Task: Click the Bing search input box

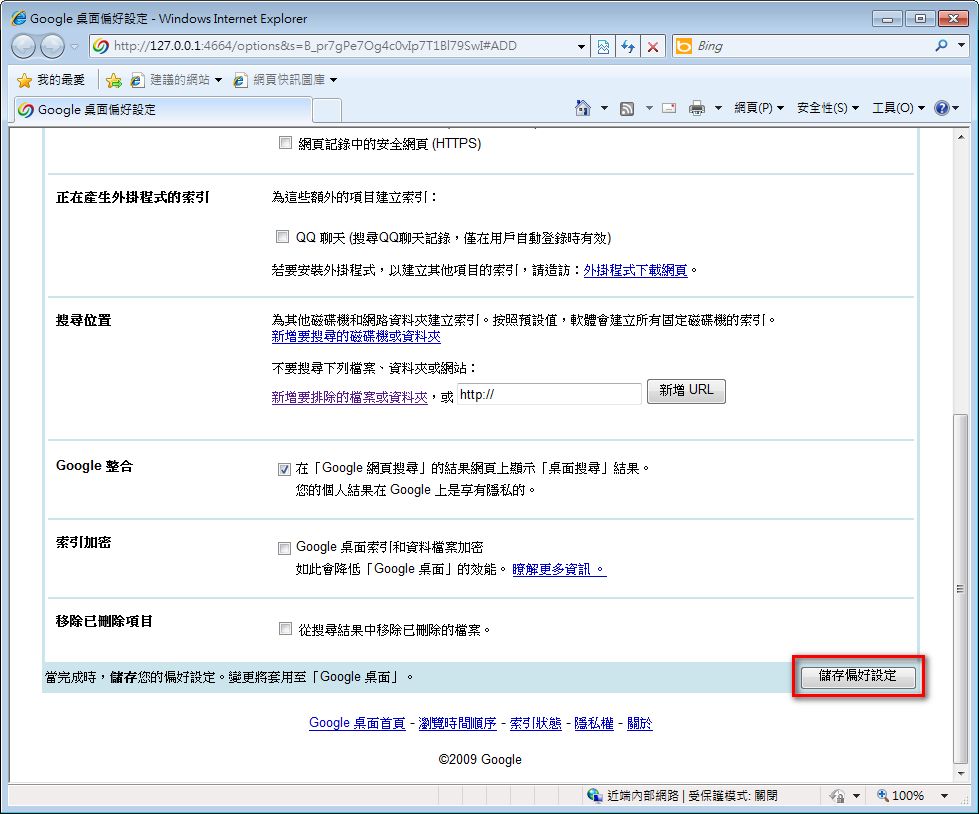Action: 812,46
